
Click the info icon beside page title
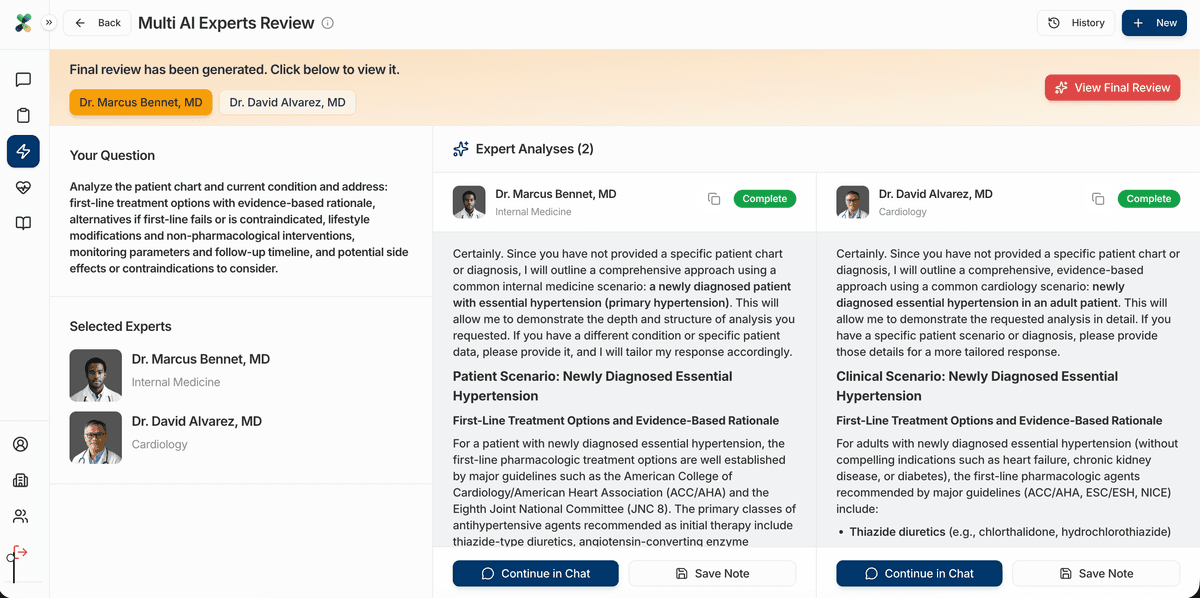328,23
